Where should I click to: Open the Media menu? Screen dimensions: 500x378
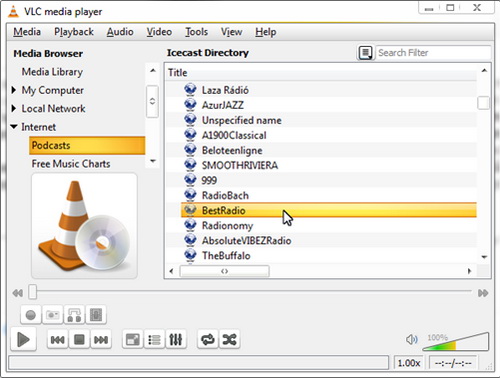click(27, 32)
